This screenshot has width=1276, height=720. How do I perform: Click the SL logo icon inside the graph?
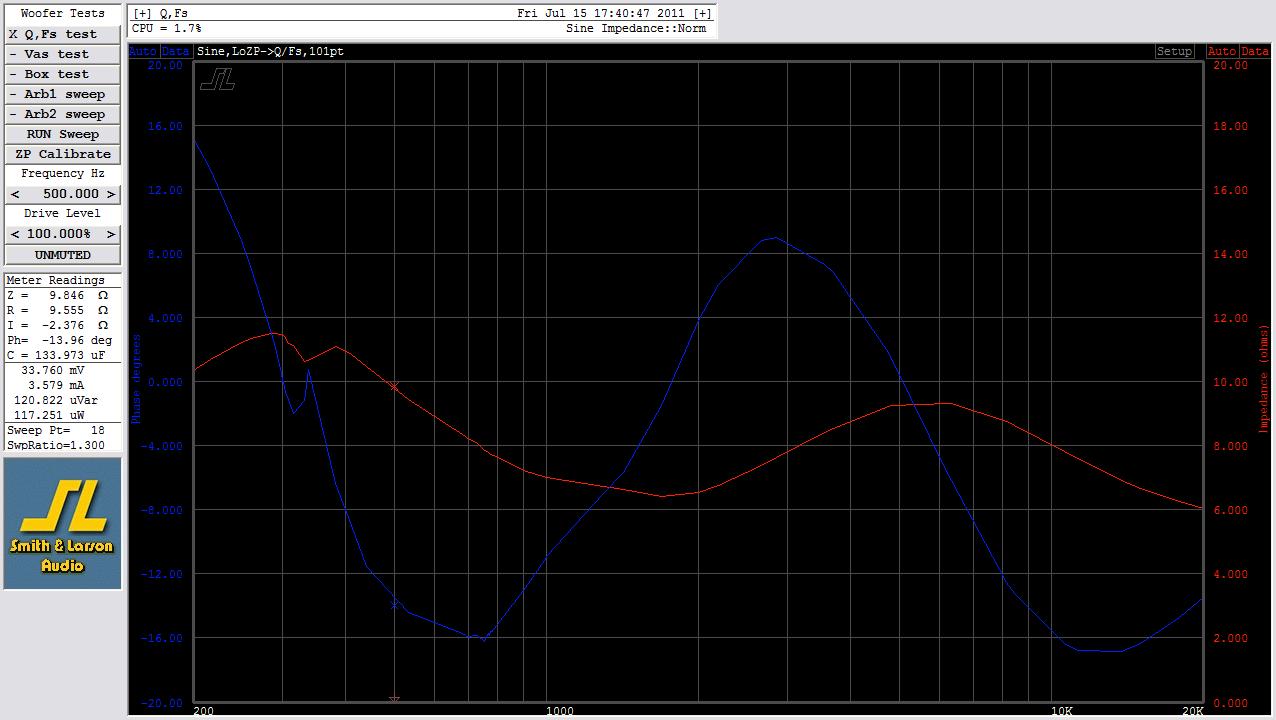click(217, 79)
